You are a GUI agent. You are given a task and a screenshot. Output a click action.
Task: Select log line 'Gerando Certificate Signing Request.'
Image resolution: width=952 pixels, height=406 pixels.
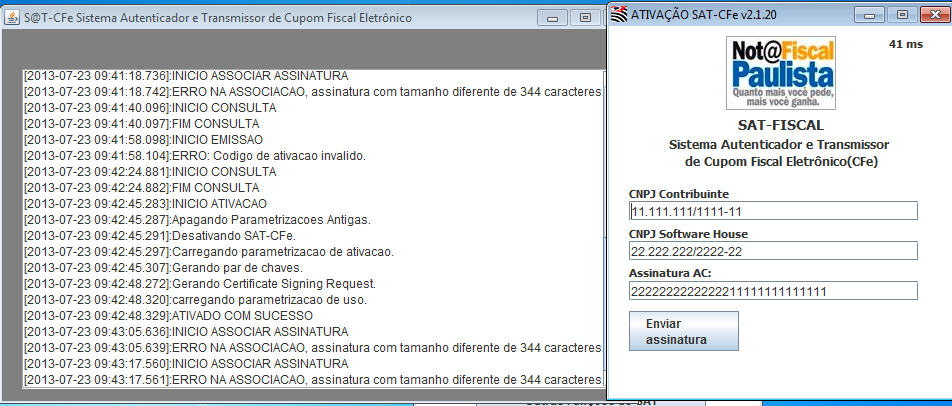click(200, 283)
